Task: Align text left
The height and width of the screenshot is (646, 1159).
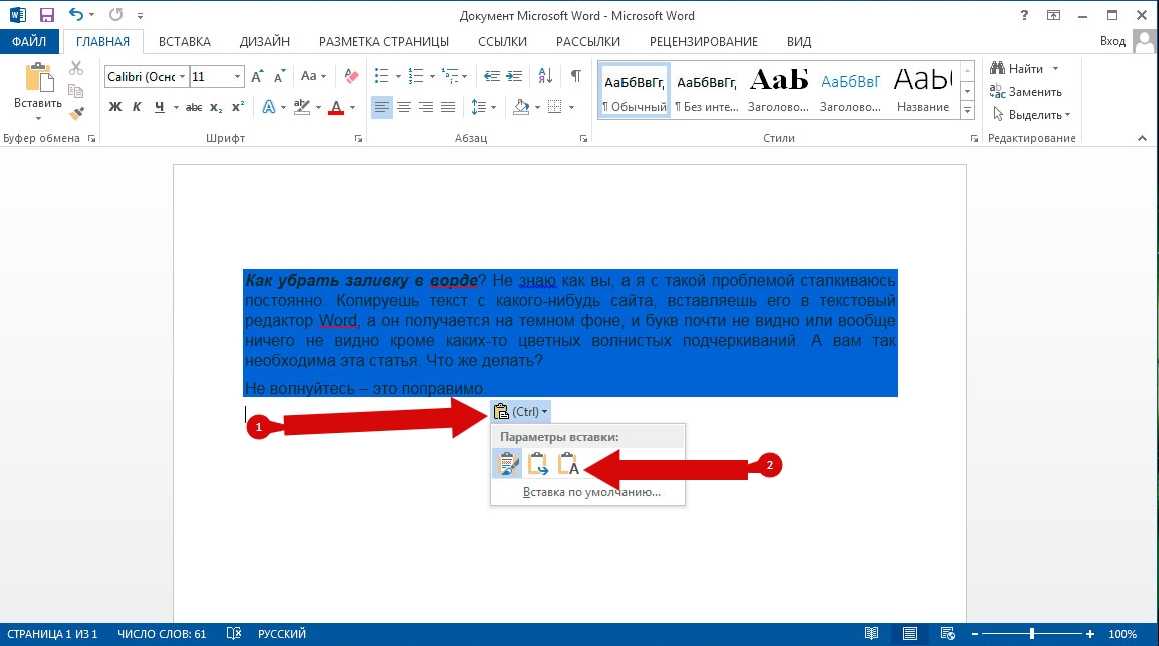Action: 381,107
